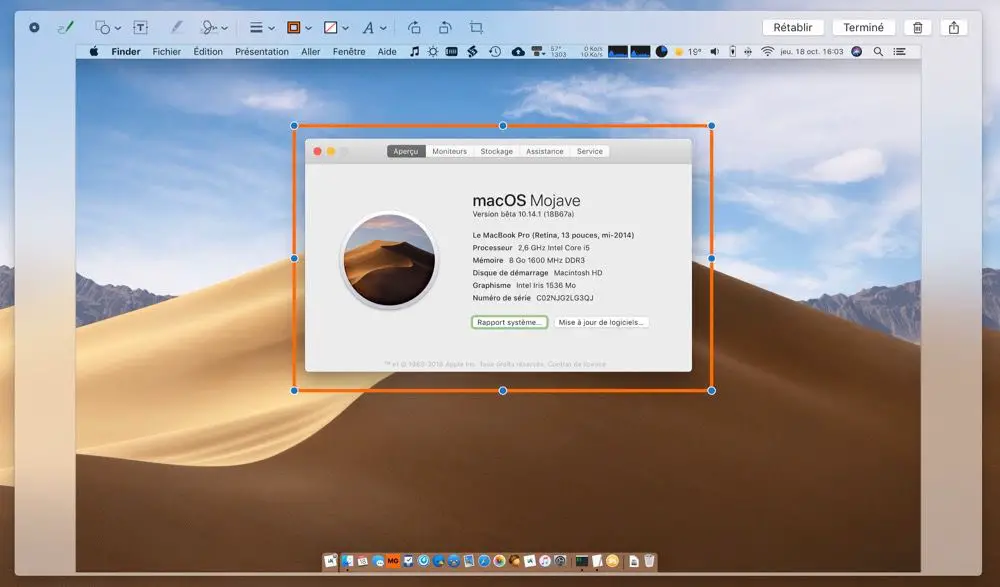Open iTunes from the Dock
This screenshot has width=1000, height=587.
(x=545, y=561)
